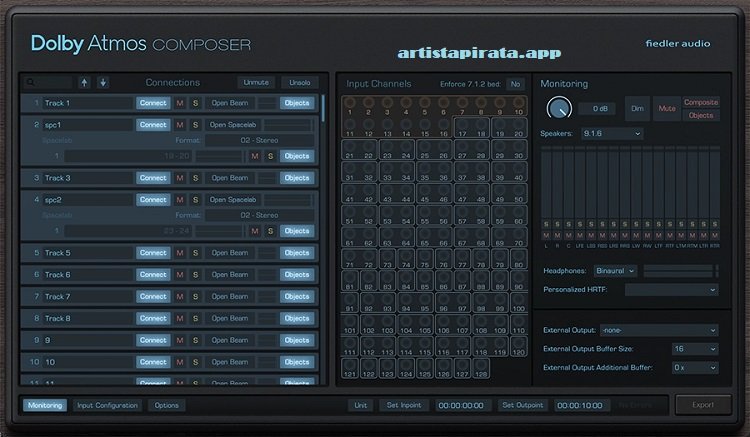Switch to Input Configuration tab

coord(107,405)
